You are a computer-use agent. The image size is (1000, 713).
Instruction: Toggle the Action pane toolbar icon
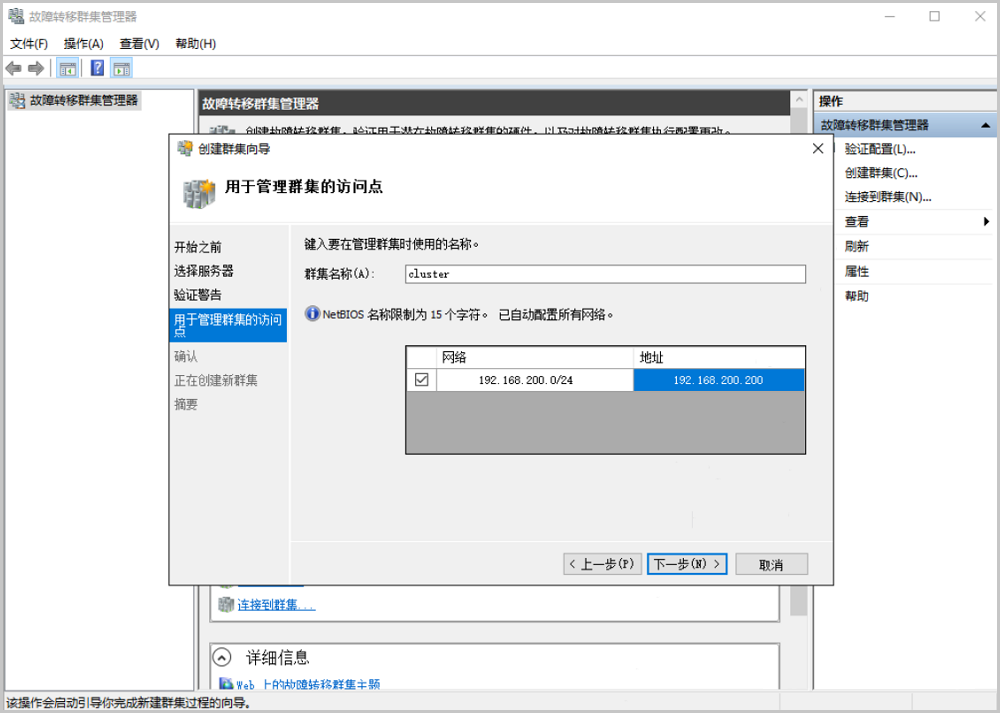(121, 68)
